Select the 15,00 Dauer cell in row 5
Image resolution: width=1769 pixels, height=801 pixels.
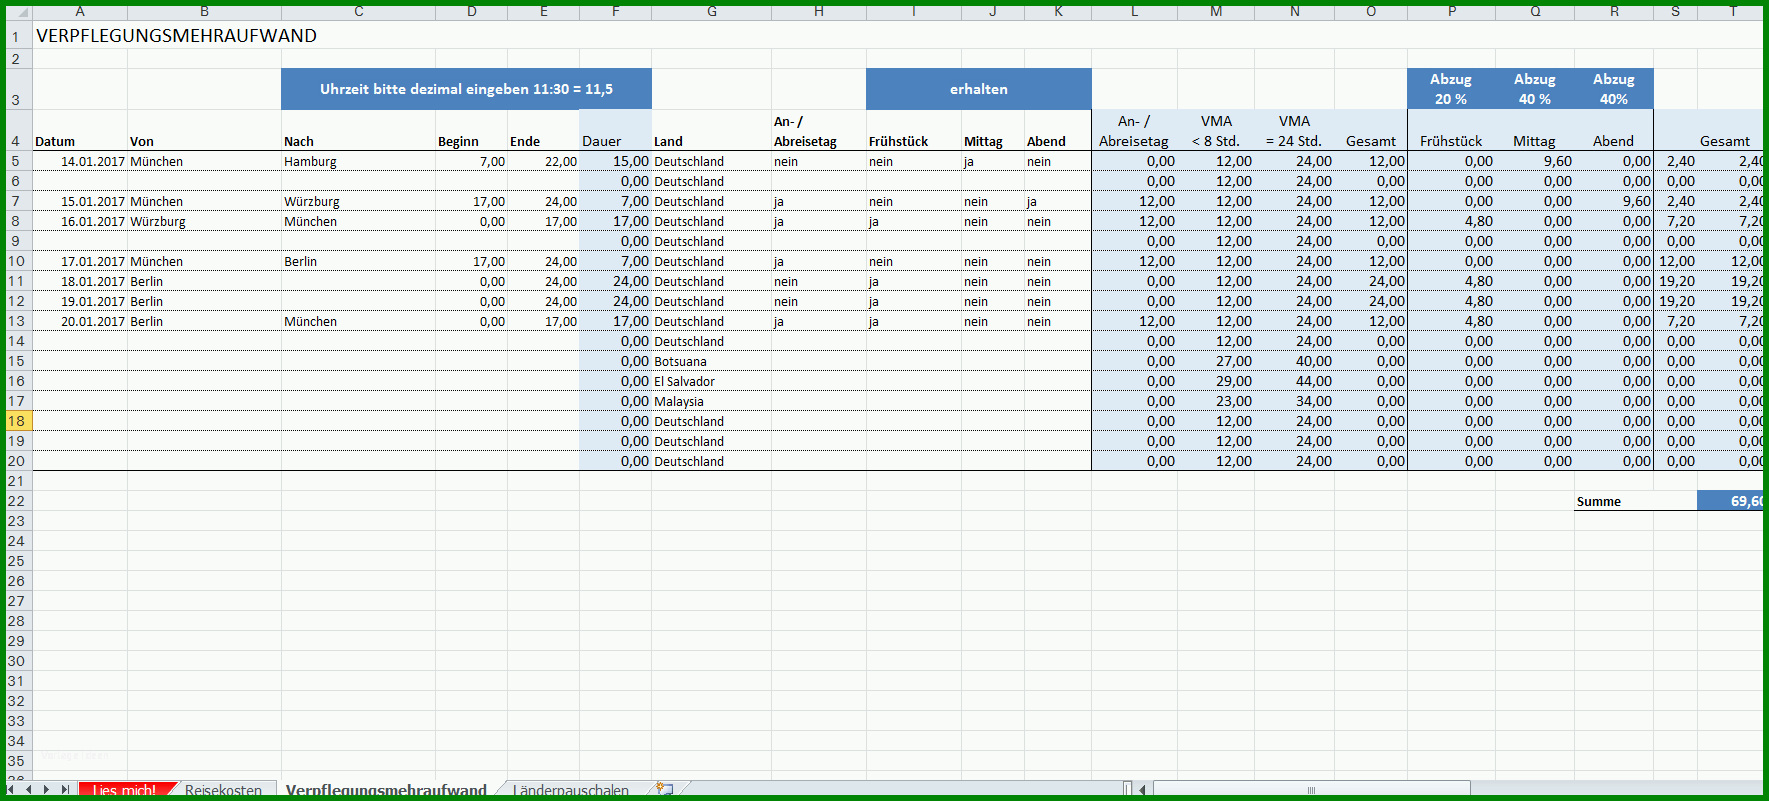click(x=615, y=161)
